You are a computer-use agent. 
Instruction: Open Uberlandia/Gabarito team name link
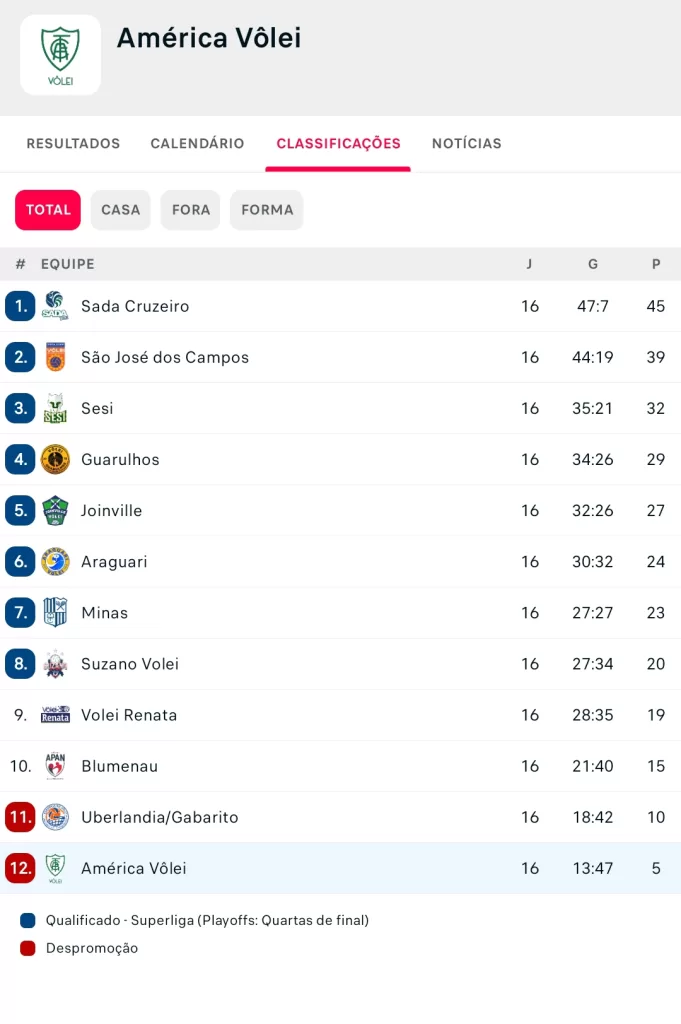tap(160, 817)
